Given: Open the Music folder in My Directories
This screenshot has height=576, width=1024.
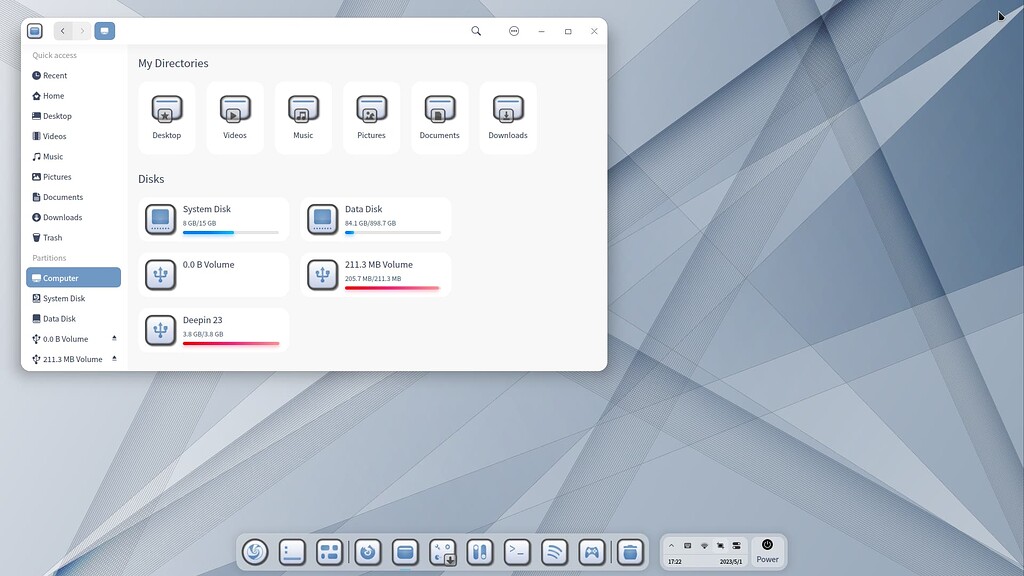Looking at the screenshot, I should [303, 112].
